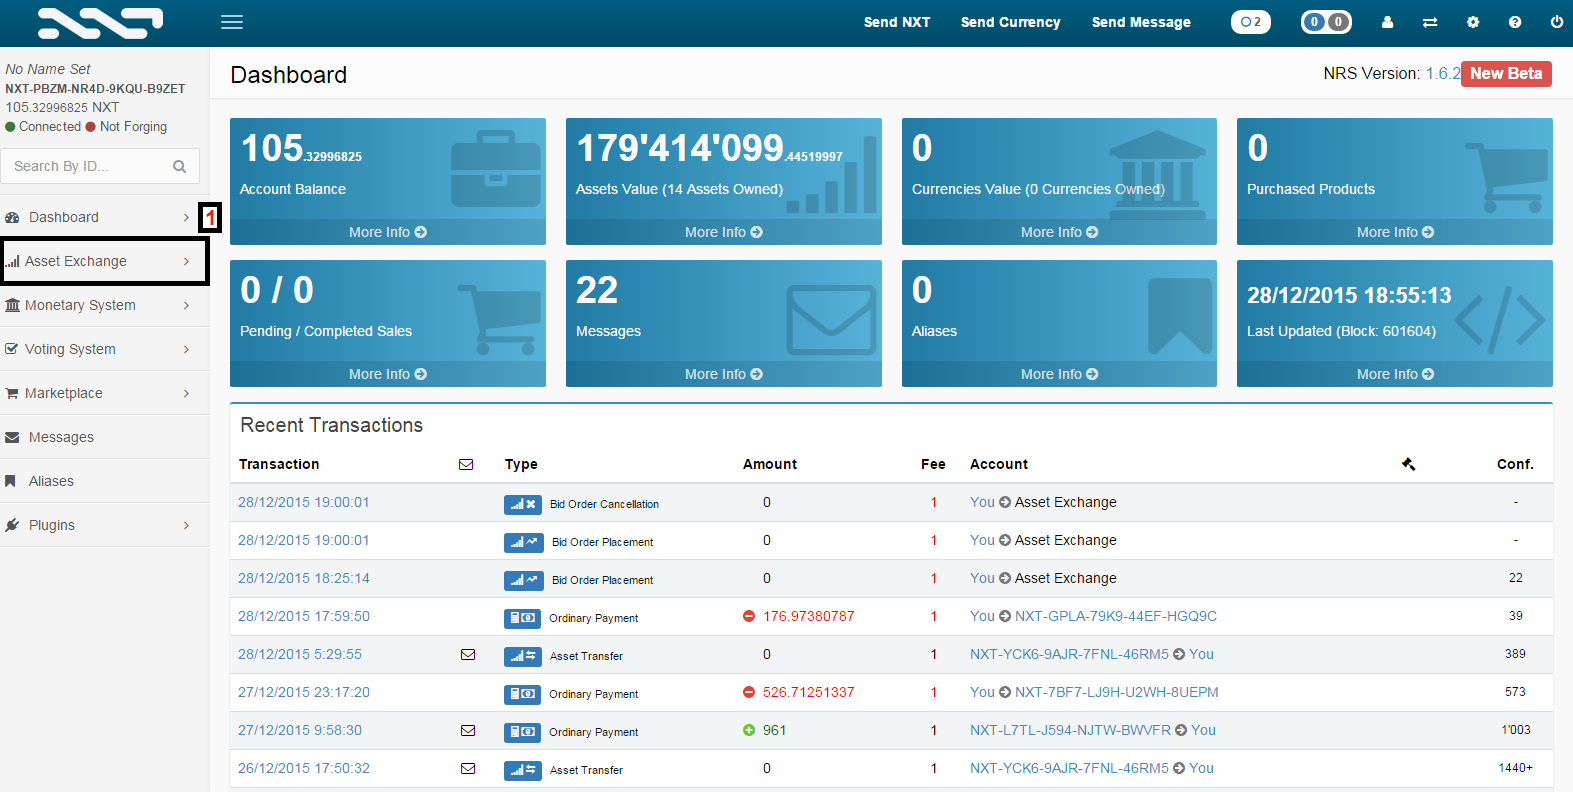Open Voting System in the sidebar
The width and height of the screenshot is (1573, 792).
(x=104, y=349)
